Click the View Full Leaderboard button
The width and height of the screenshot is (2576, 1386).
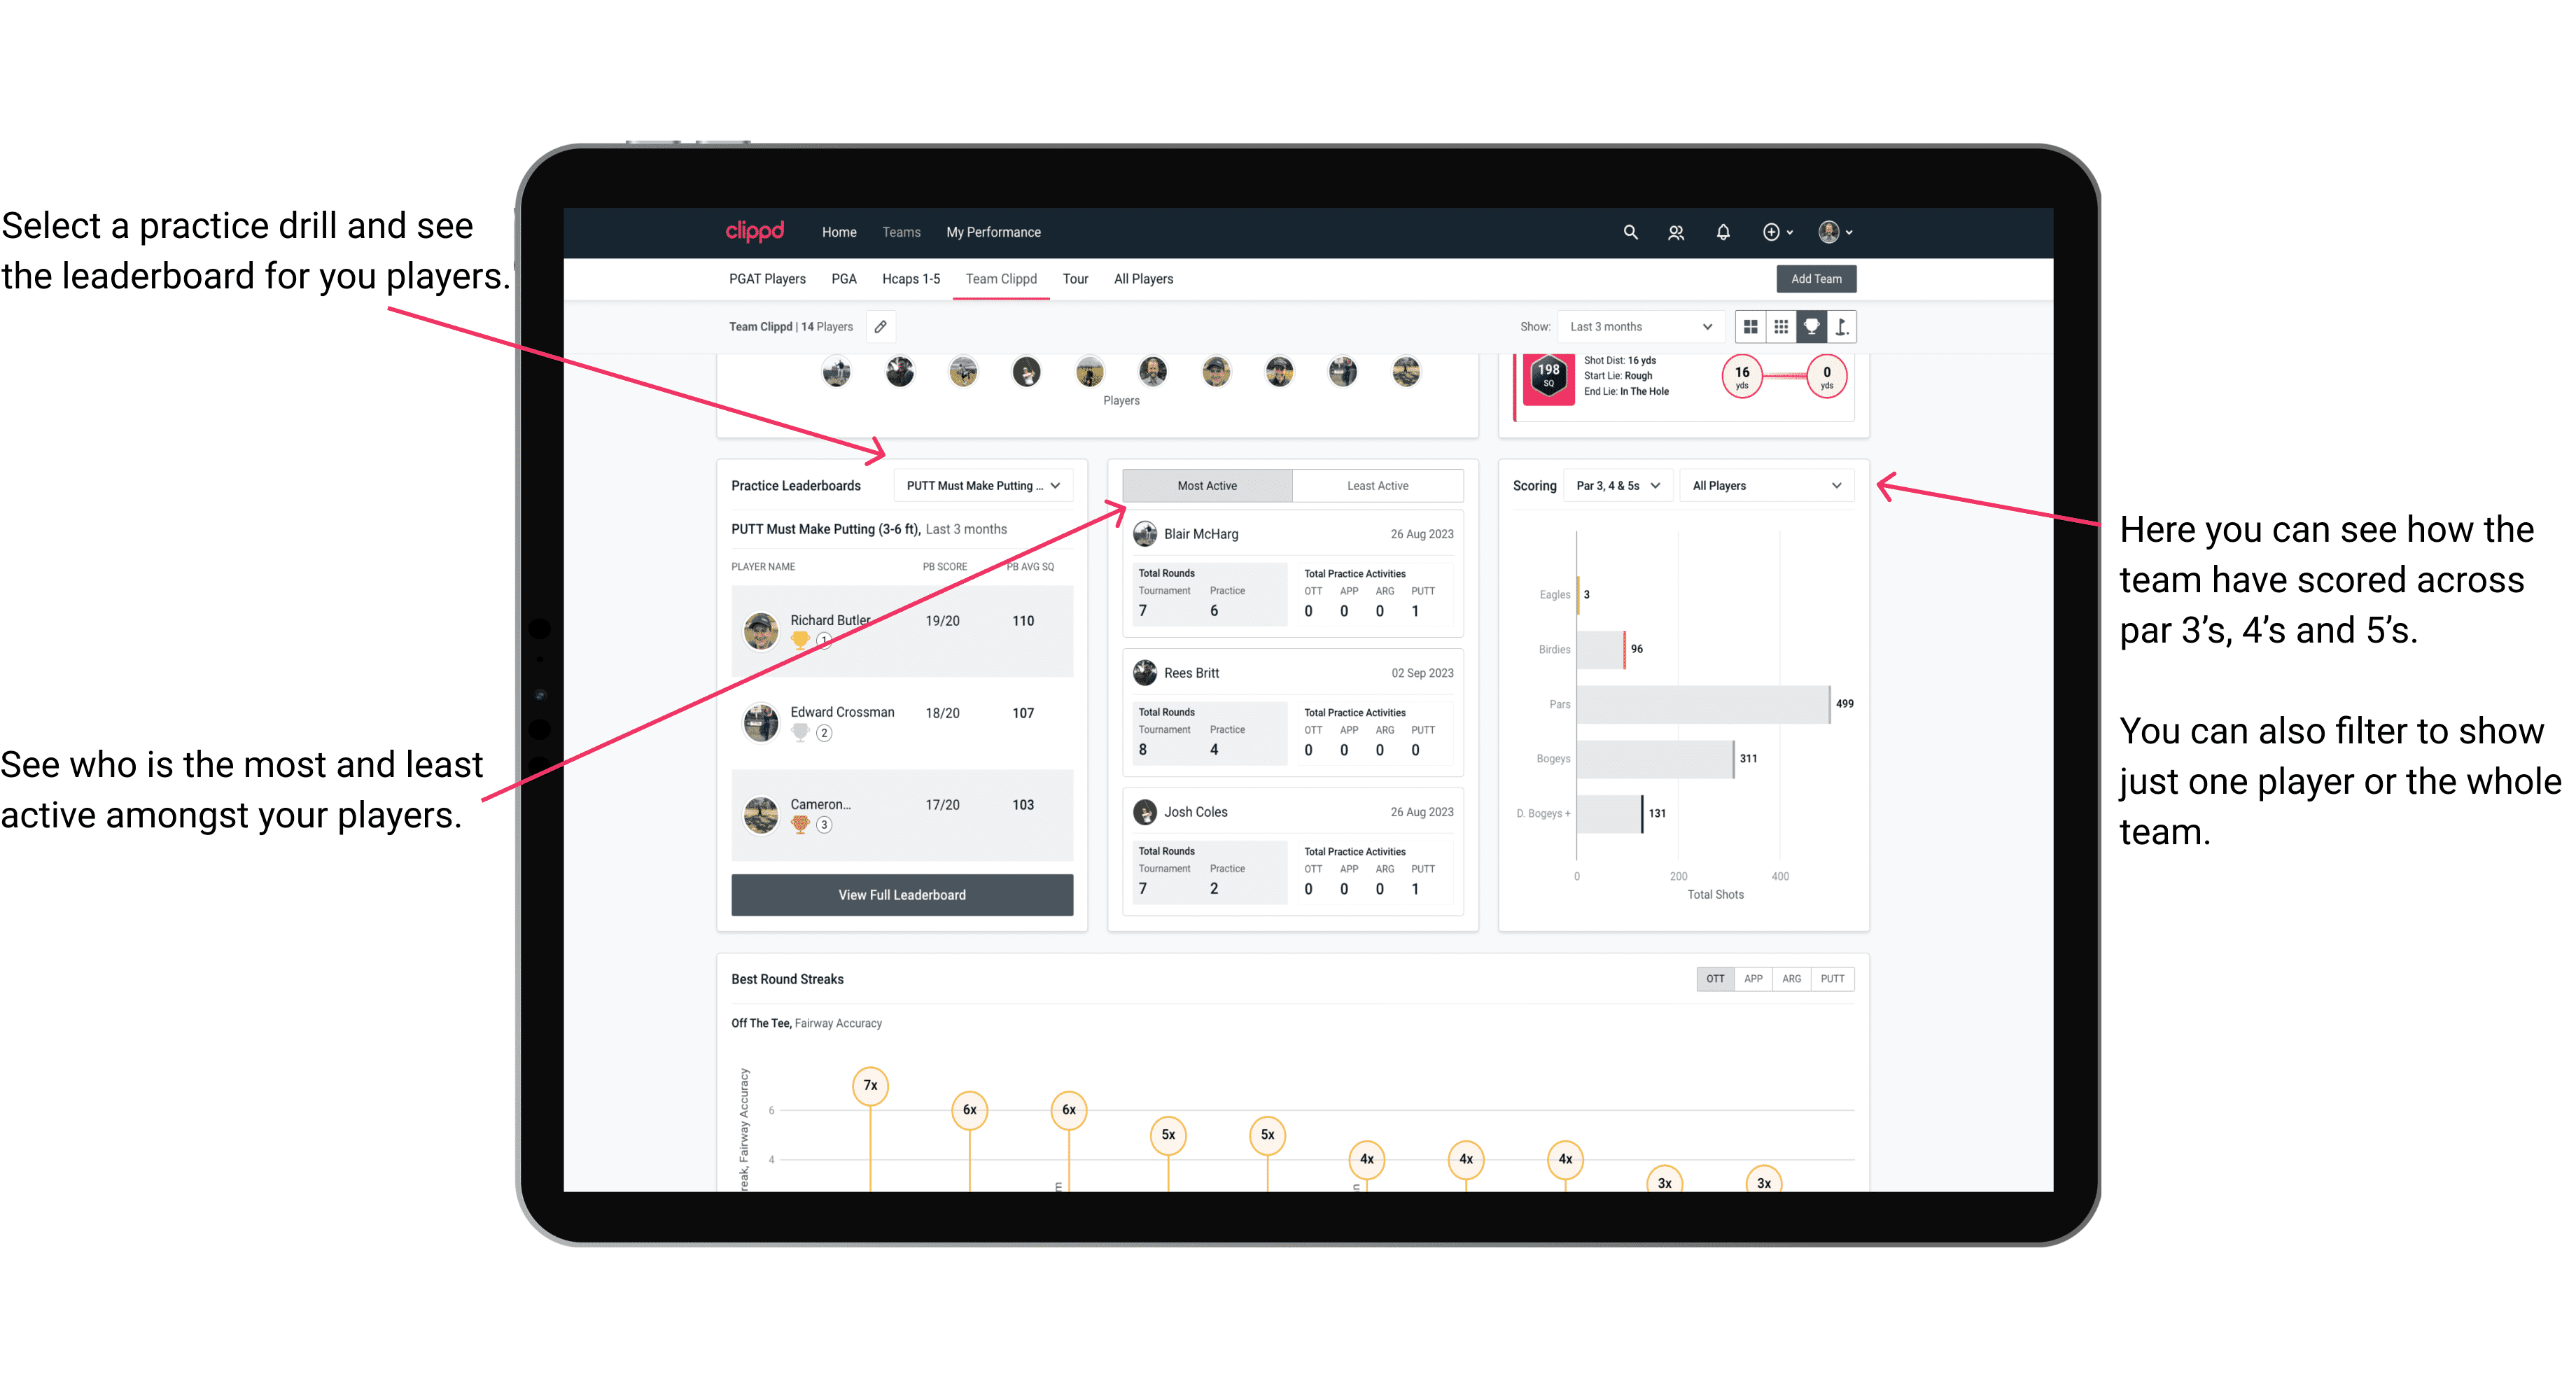point(901,895)
